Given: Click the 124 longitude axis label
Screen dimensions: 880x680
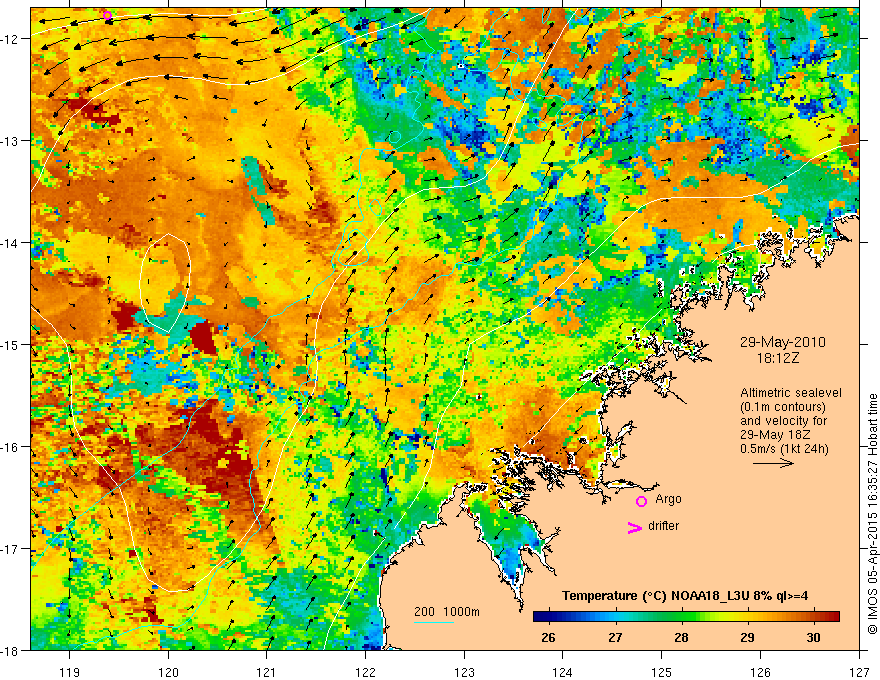Looking at the screenshot, I should click(x=563, y=672).
